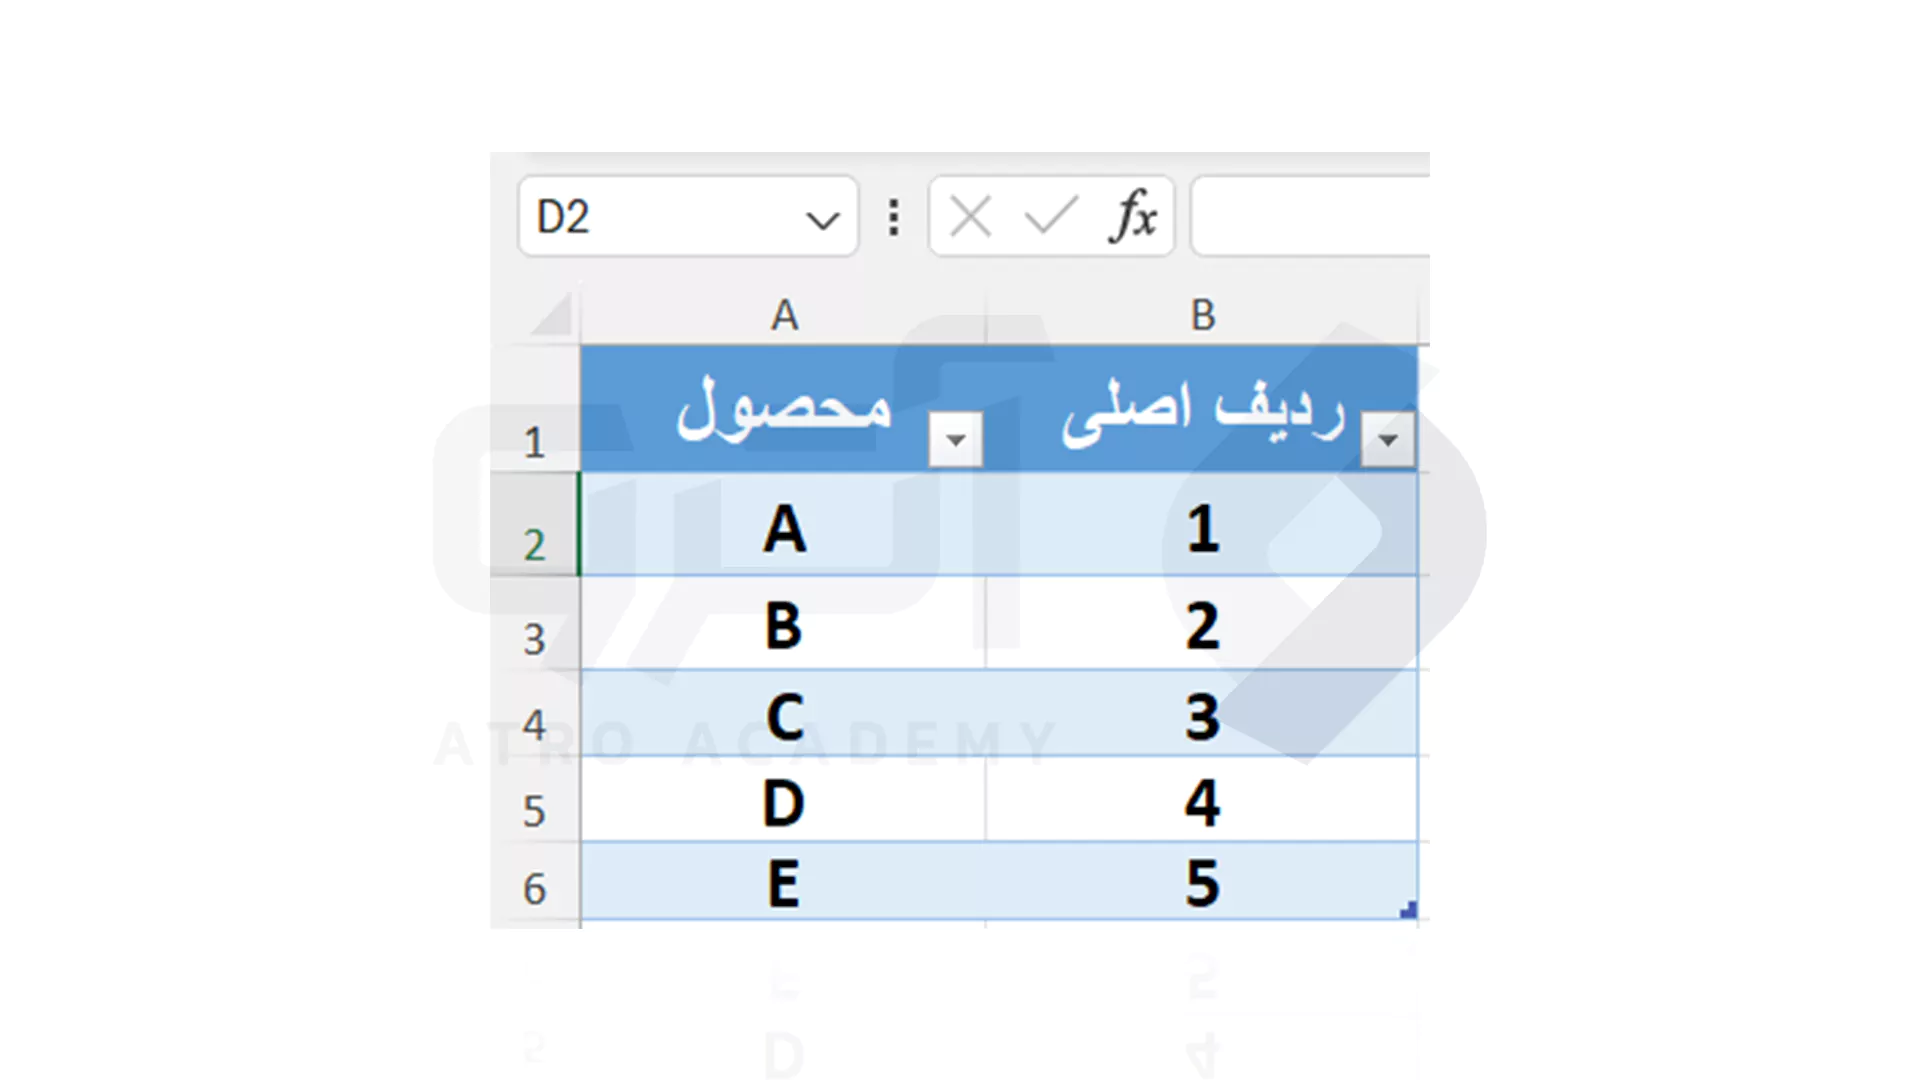Click the Insert Function fx icon
1920x1080 pixels.
click(x=1132, y=216)
